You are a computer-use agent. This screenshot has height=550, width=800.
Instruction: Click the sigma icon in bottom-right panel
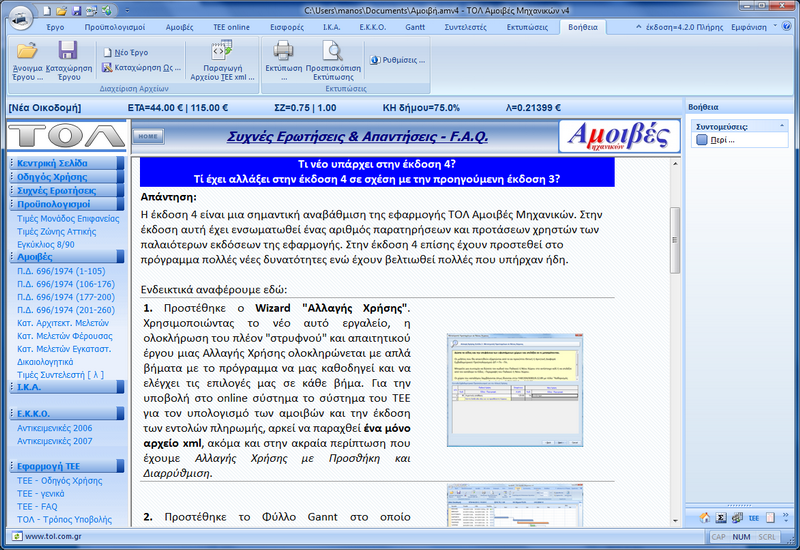tap(719, 518)
